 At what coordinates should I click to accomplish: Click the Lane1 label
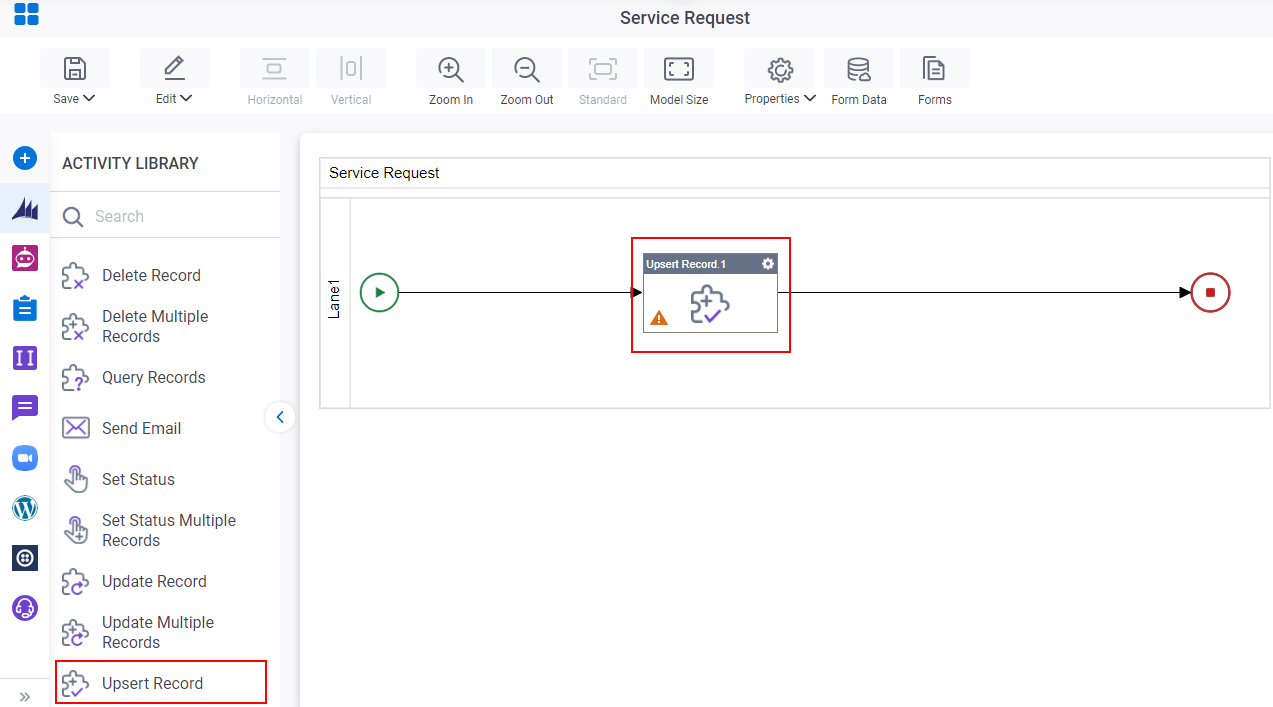click(335, 300)
